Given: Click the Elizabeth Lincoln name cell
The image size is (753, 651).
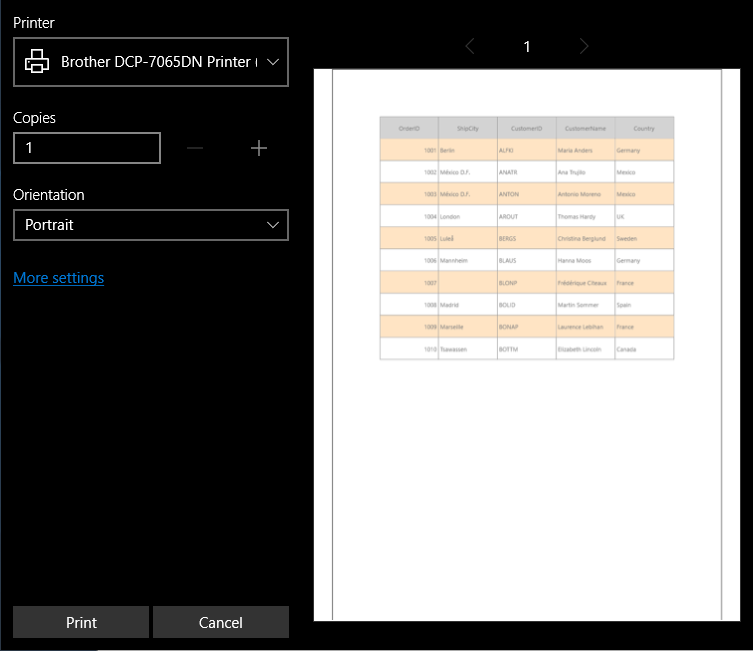Looking at the screenshot, I should point(585,349).
